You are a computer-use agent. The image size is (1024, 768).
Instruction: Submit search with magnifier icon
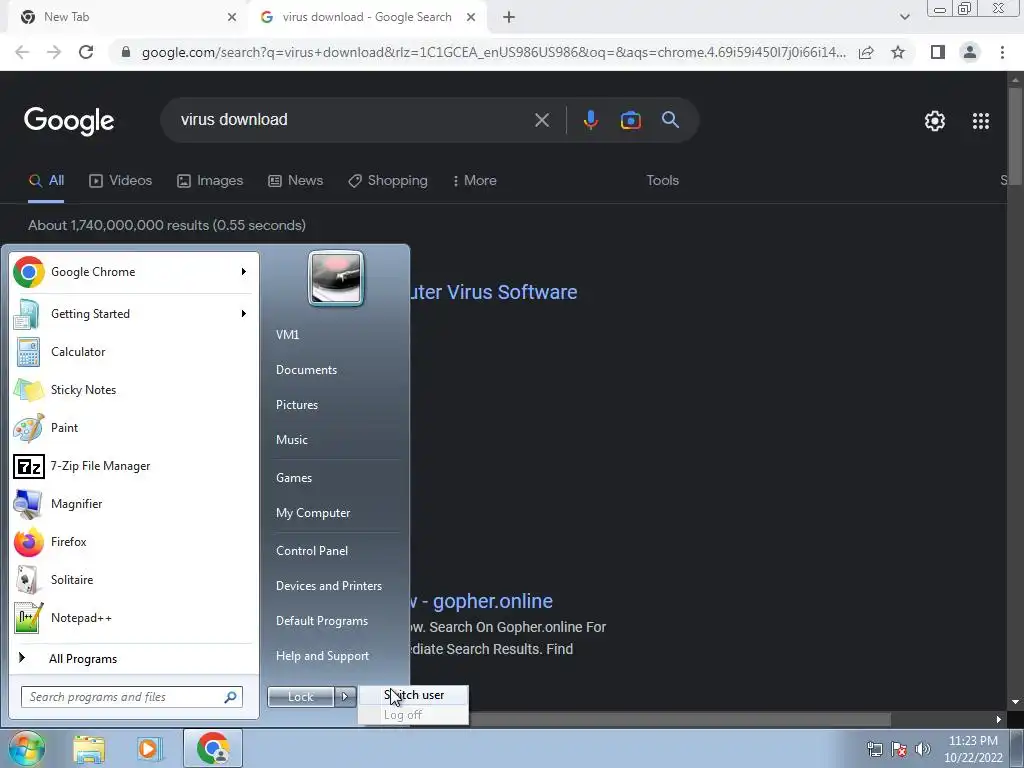(671, 120)
